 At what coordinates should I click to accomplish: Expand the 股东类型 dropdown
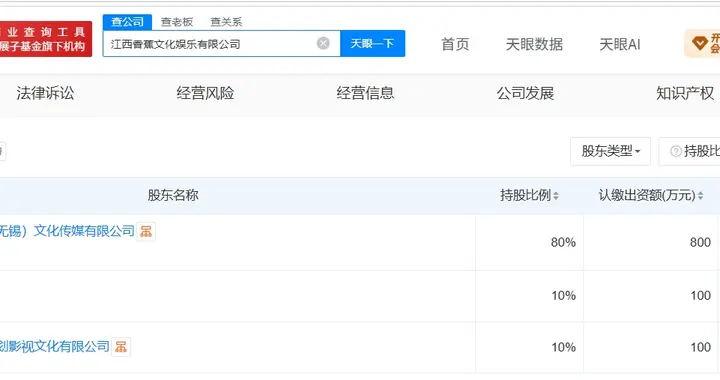tap(610, 151)
